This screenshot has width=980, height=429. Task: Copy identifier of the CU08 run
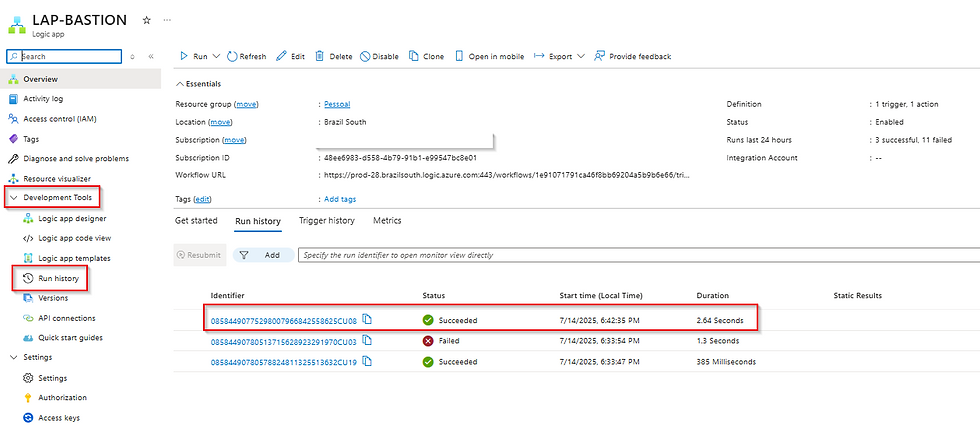368,320
